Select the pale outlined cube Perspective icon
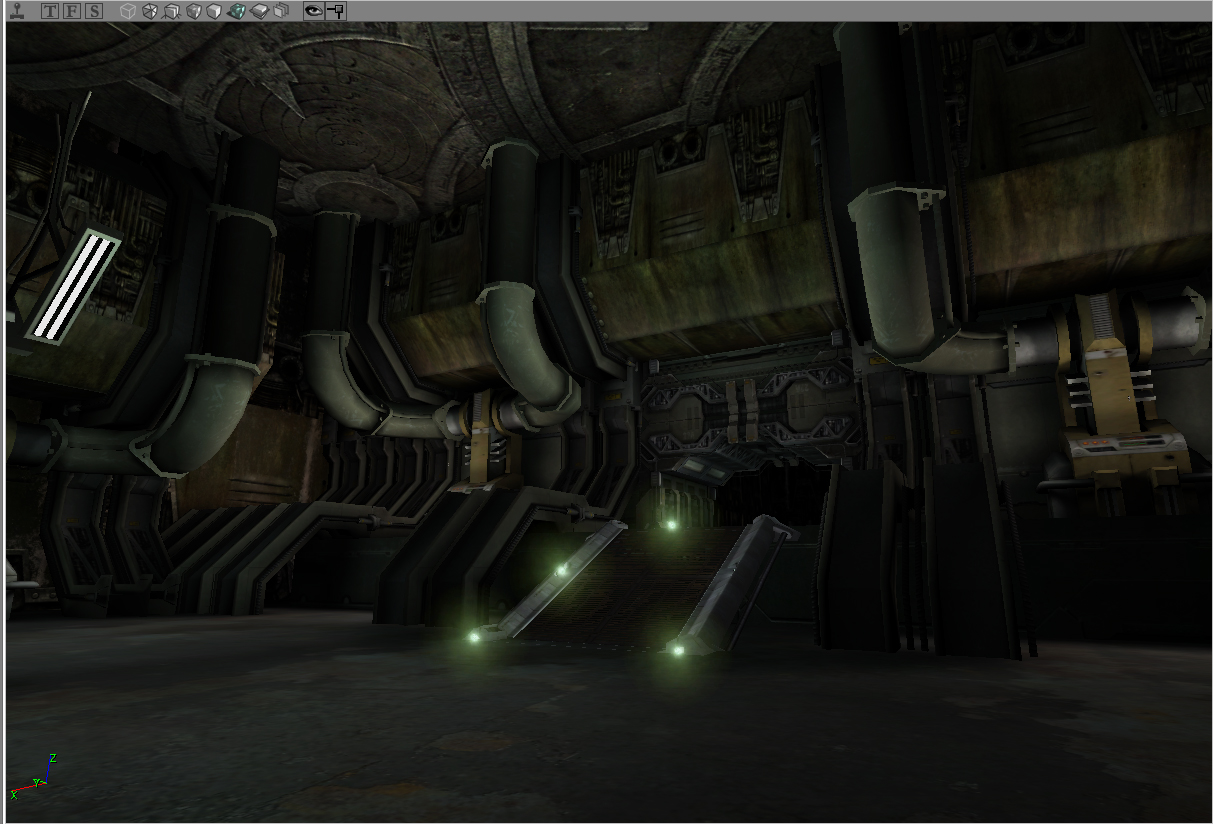 tap(127, 11)
